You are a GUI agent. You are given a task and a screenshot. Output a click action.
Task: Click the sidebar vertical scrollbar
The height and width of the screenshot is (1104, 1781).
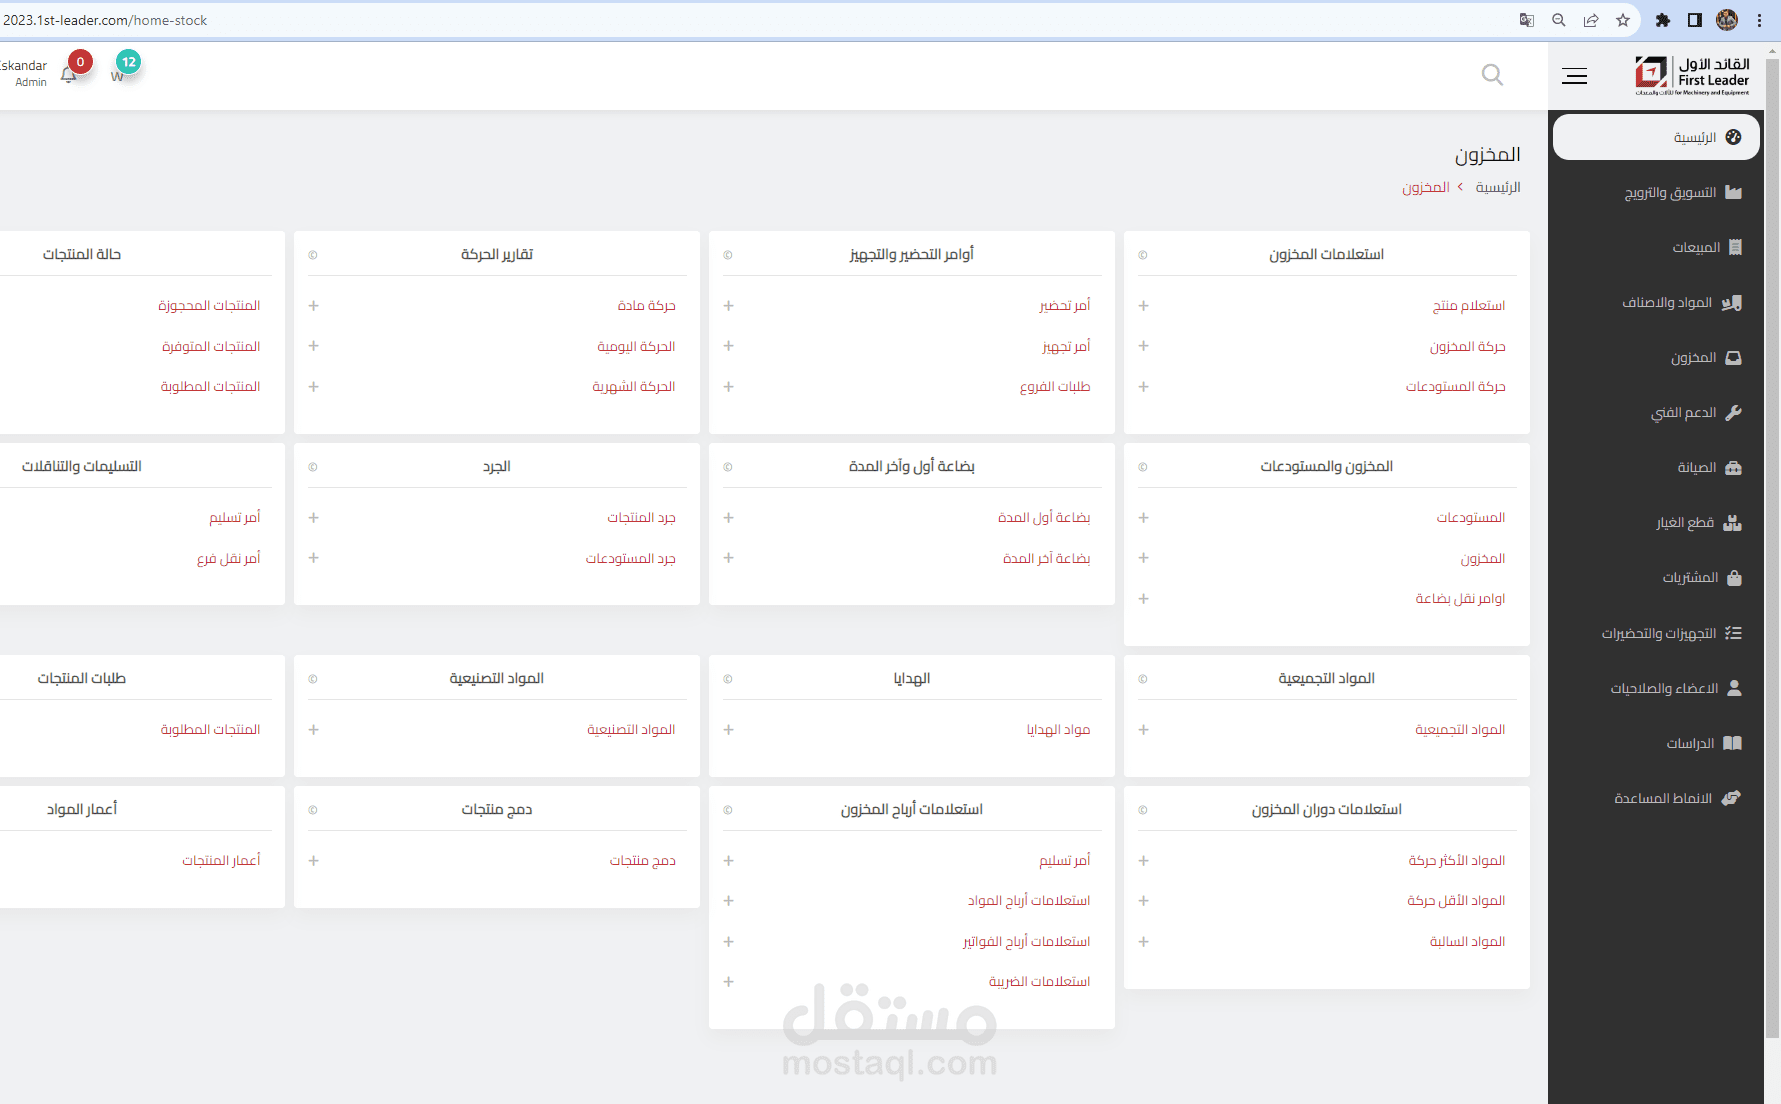1772,550
